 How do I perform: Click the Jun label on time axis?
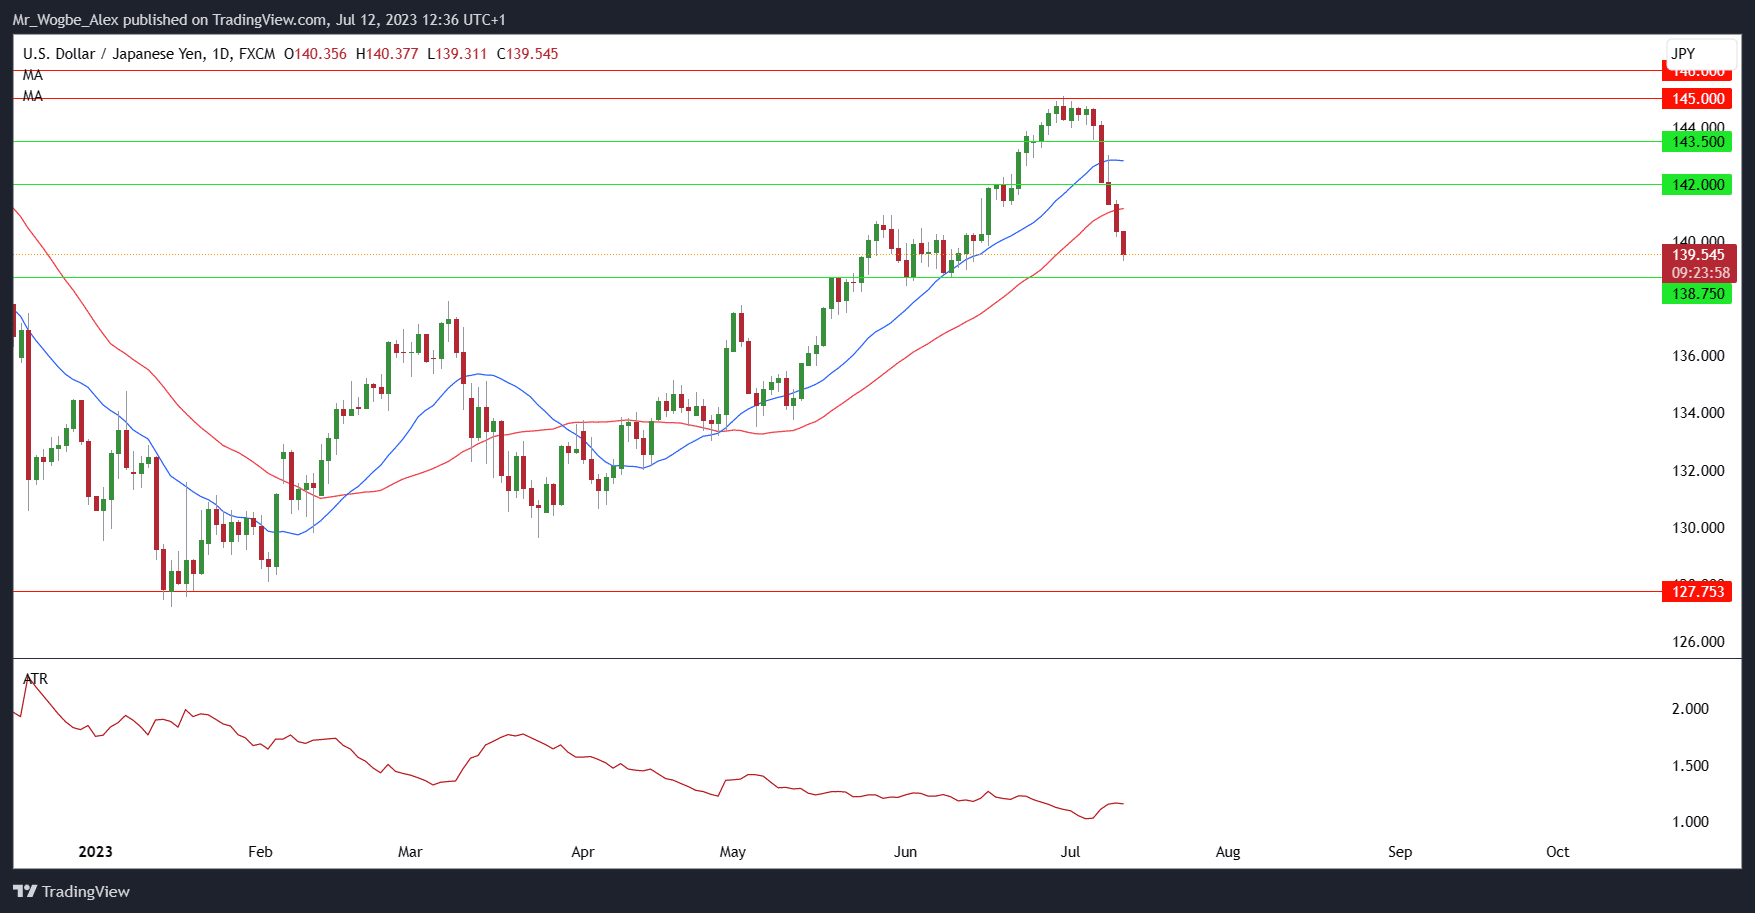click(905, 852)
